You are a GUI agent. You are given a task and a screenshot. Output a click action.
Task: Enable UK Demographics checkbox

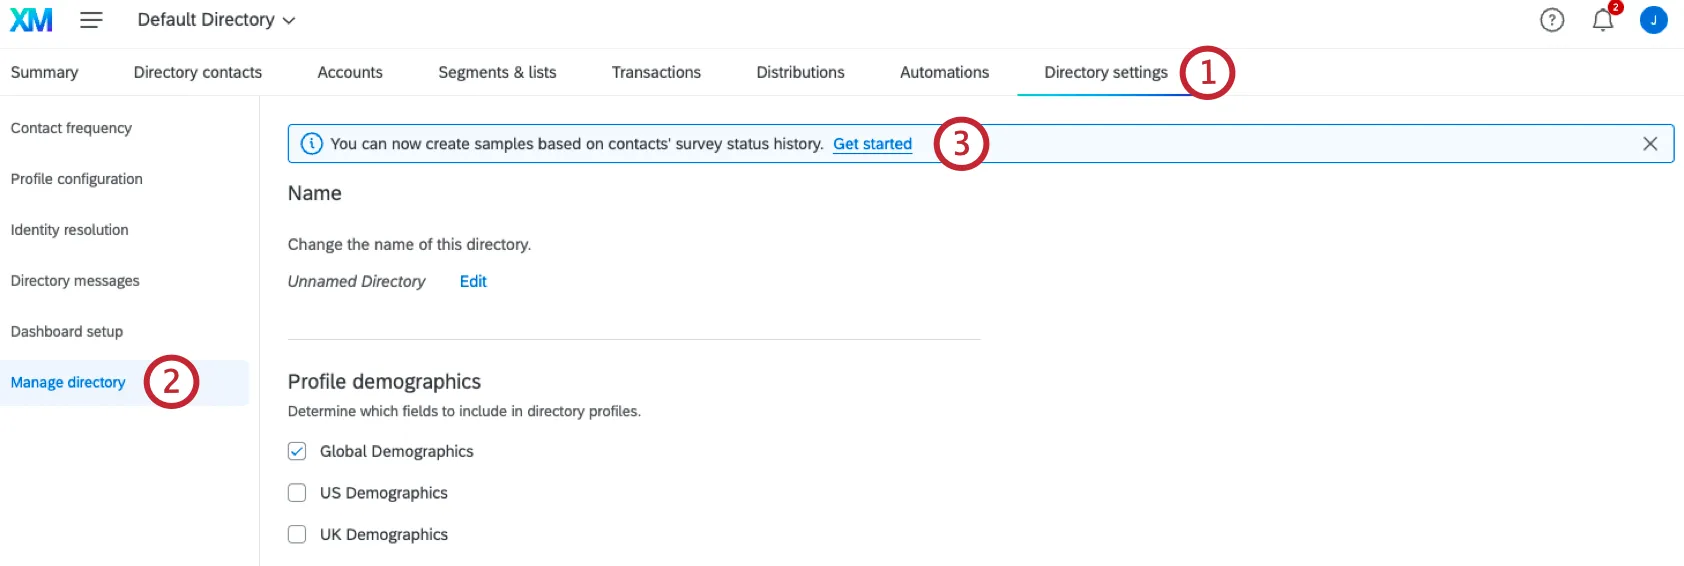point(297,535)
